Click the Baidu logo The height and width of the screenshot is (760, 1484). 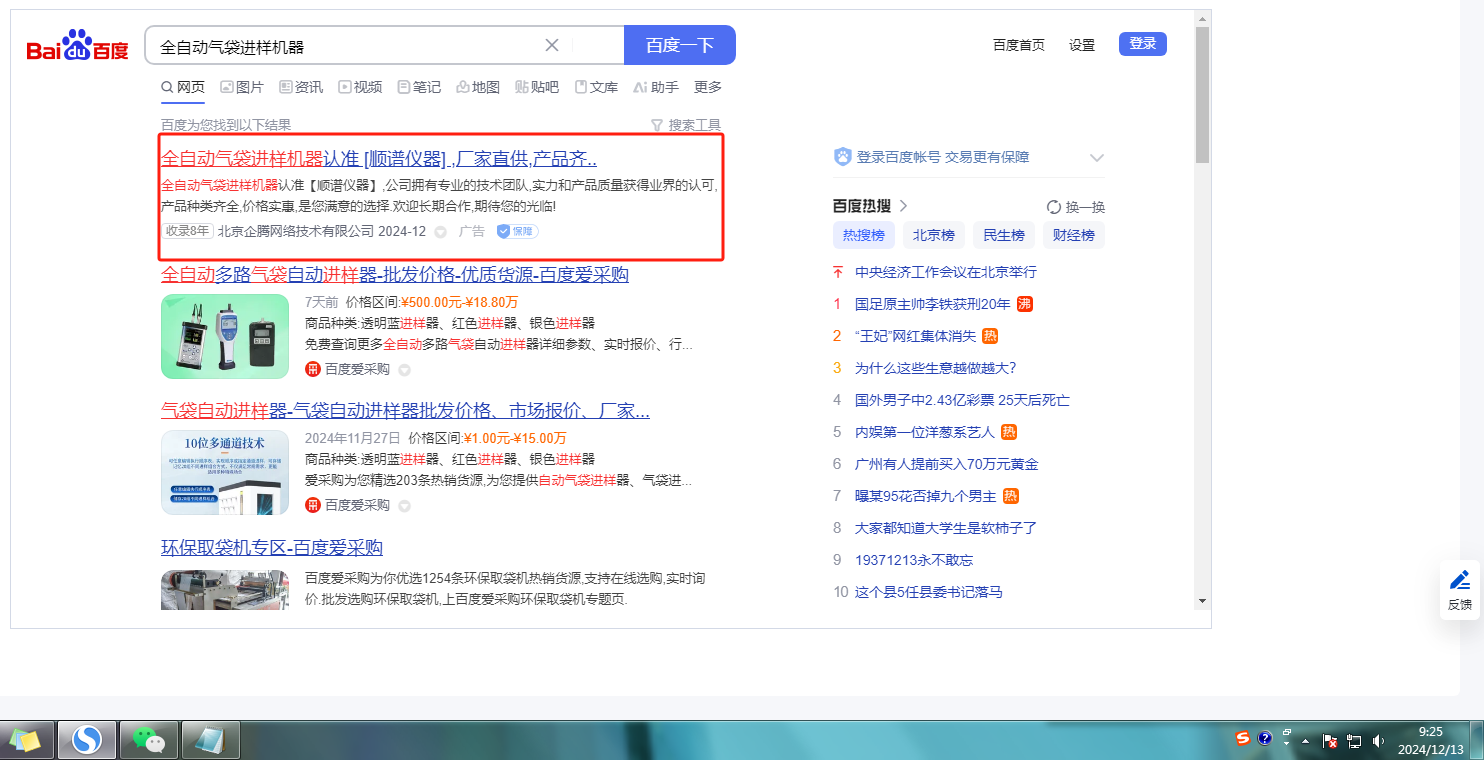(x=77, y=47)
